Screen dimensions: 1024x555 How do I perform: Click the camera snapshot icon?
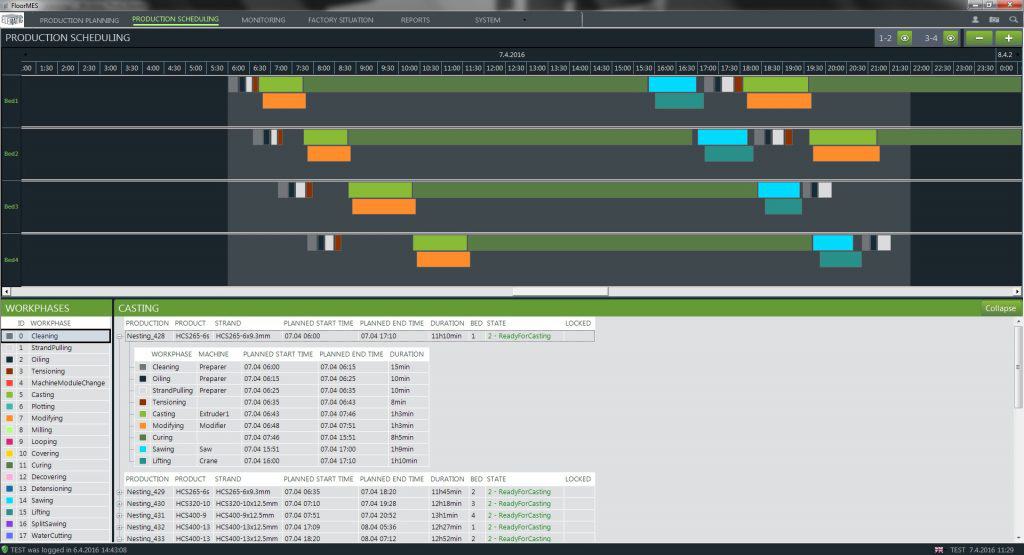[993, 20]
